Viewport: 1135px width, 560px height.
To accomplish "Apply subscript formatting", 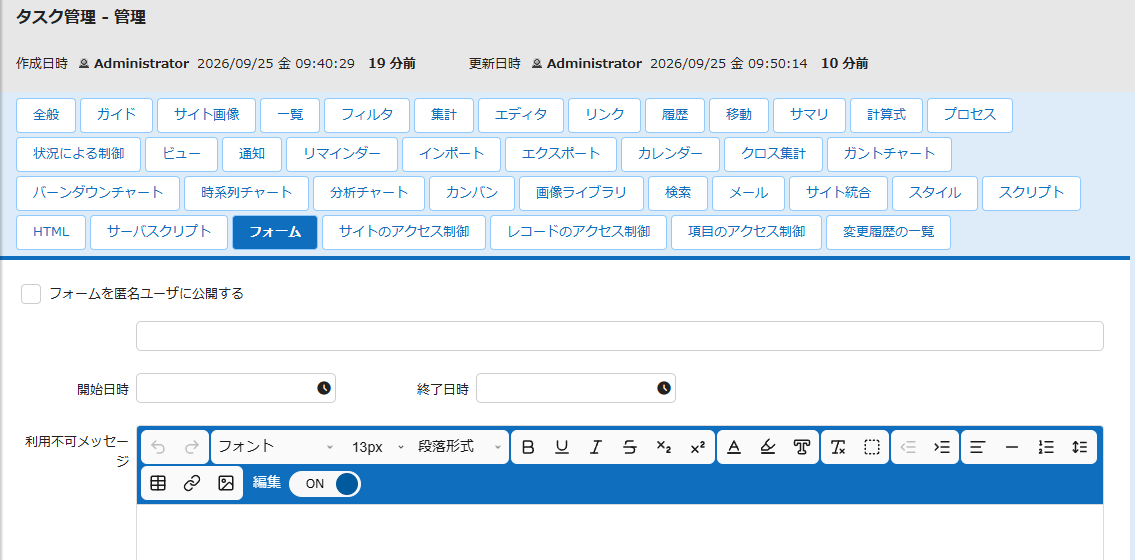I will (x=664, y=447).
